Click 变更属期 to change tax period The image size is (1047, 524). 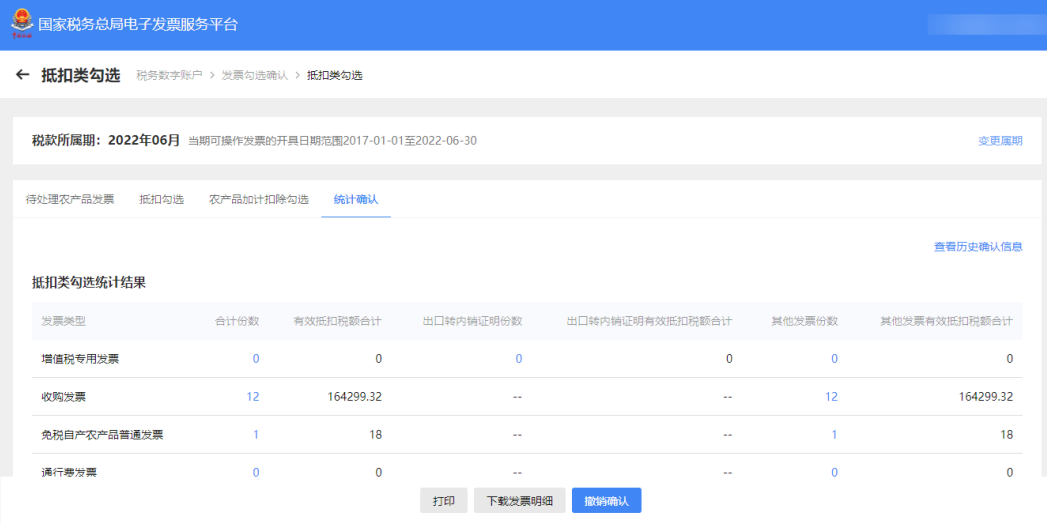click(x=1000, y=141)
